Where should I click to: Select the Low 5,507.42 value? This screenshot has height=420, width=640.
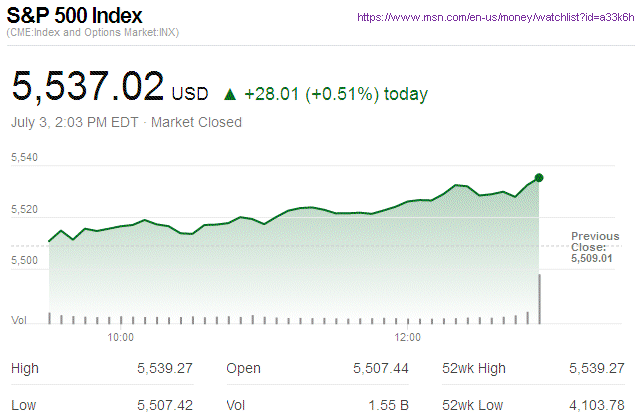point(164,403)
